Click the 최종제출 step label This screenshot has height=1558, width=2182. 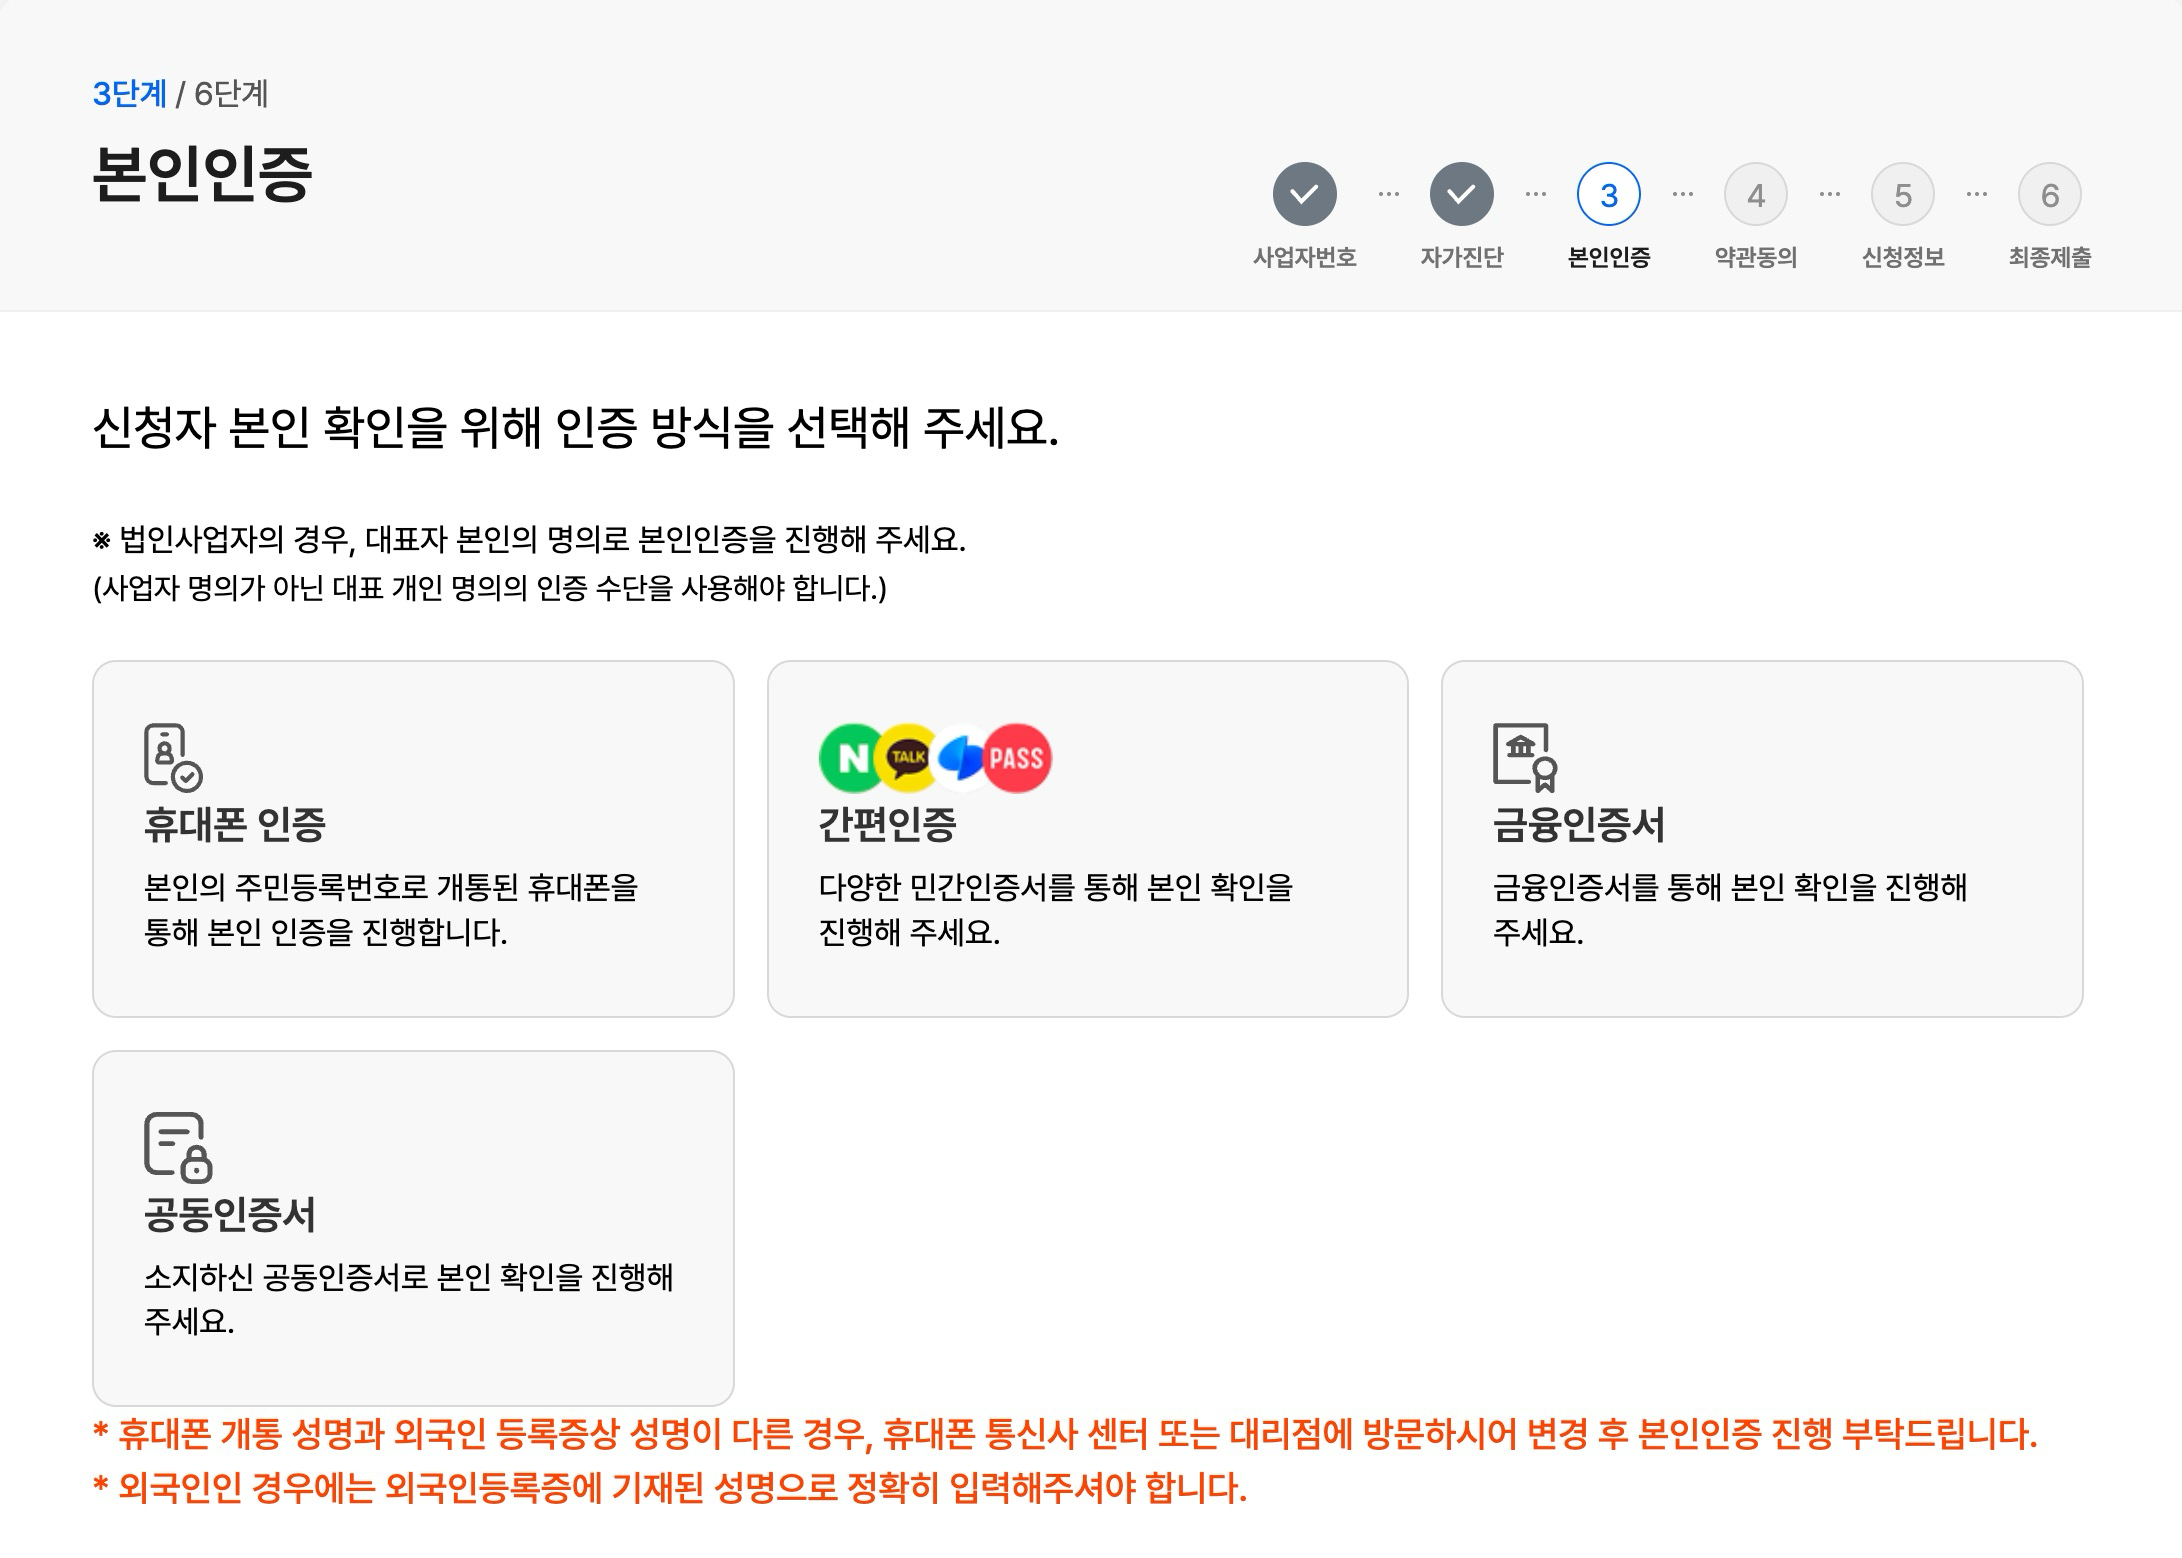click(x=2049, y=258)
